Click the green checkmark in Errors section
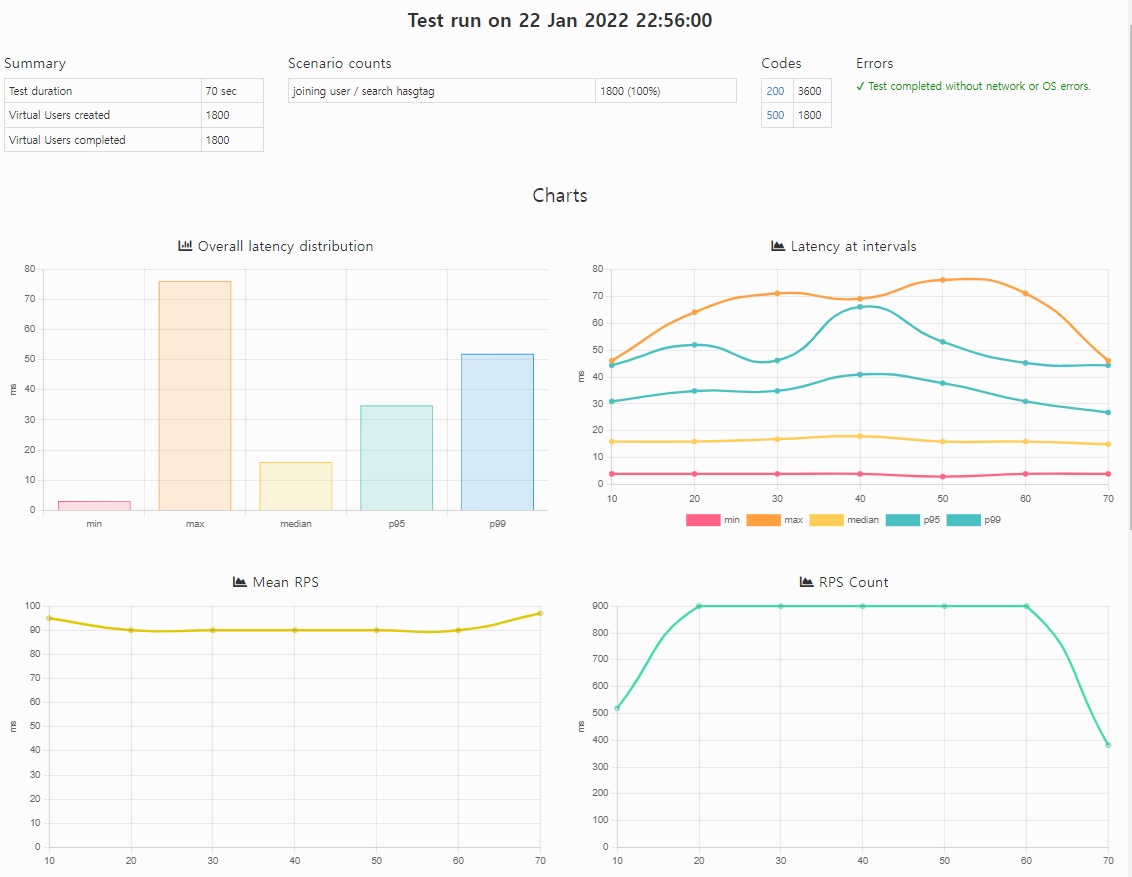Screen dimensions: 1132x877 [x=860, y=86]
